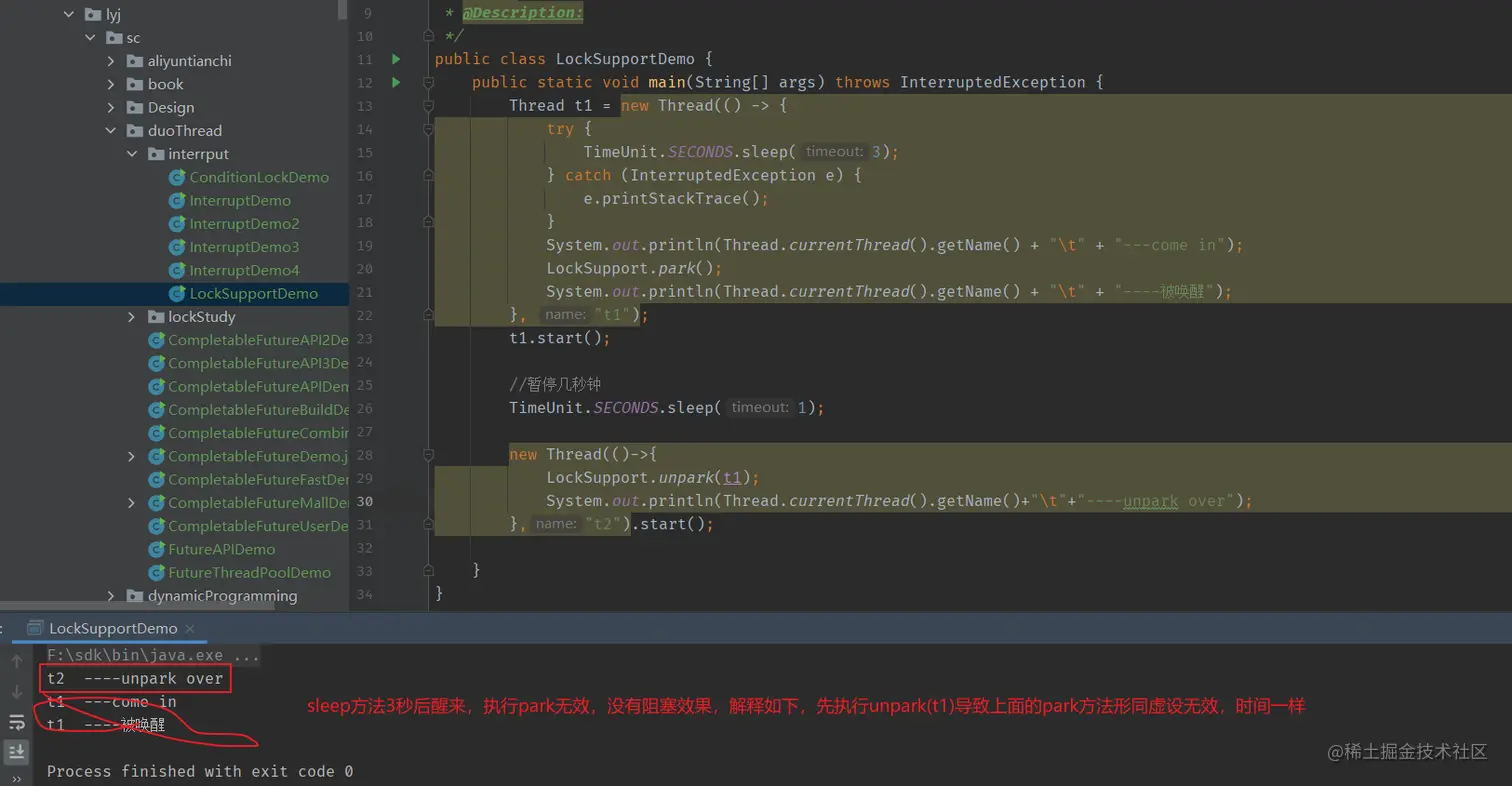Viewport: 1512px width, 786px height.
Task: Click the class icon of InterruptDemo4
Action: tap(177, 270)
